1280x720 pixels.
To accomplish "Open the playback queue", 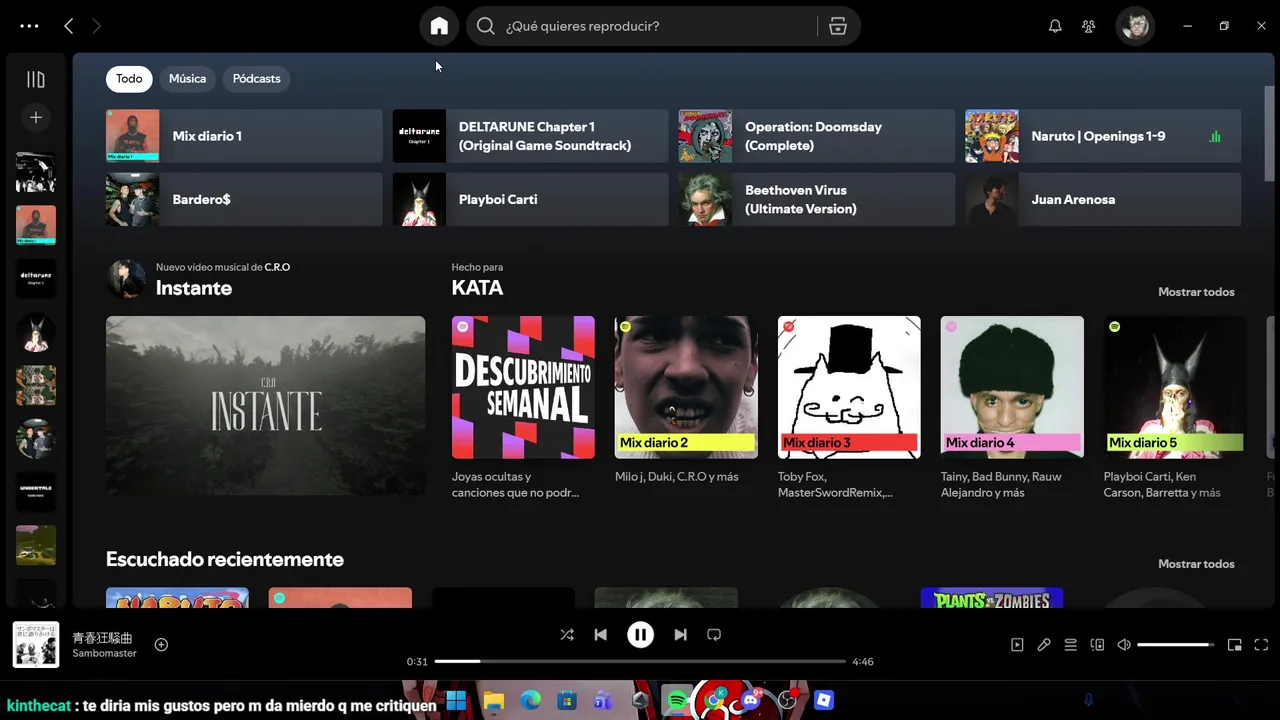I will (1070, 645).
